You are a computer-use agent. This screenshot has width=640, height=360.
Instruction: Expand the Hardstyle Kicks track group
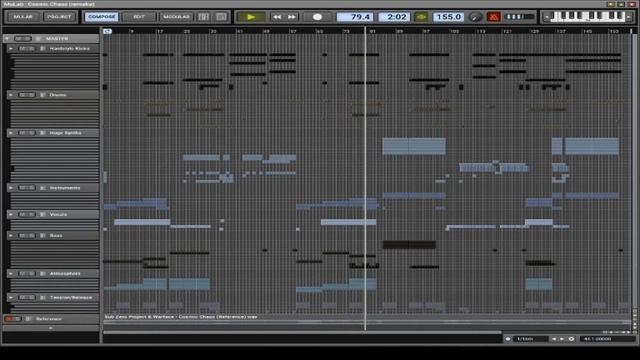click(x=11, y=48)
